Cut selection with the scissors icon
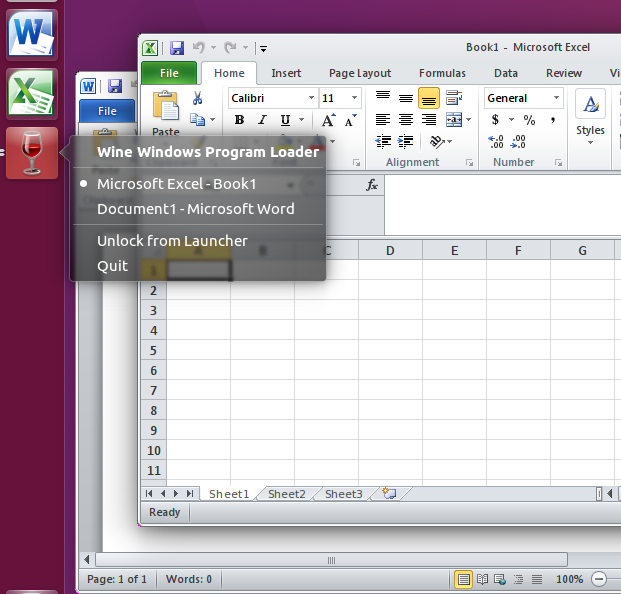Screen dimensions: 621x594 pyautogui.click(x=197, y=98)
